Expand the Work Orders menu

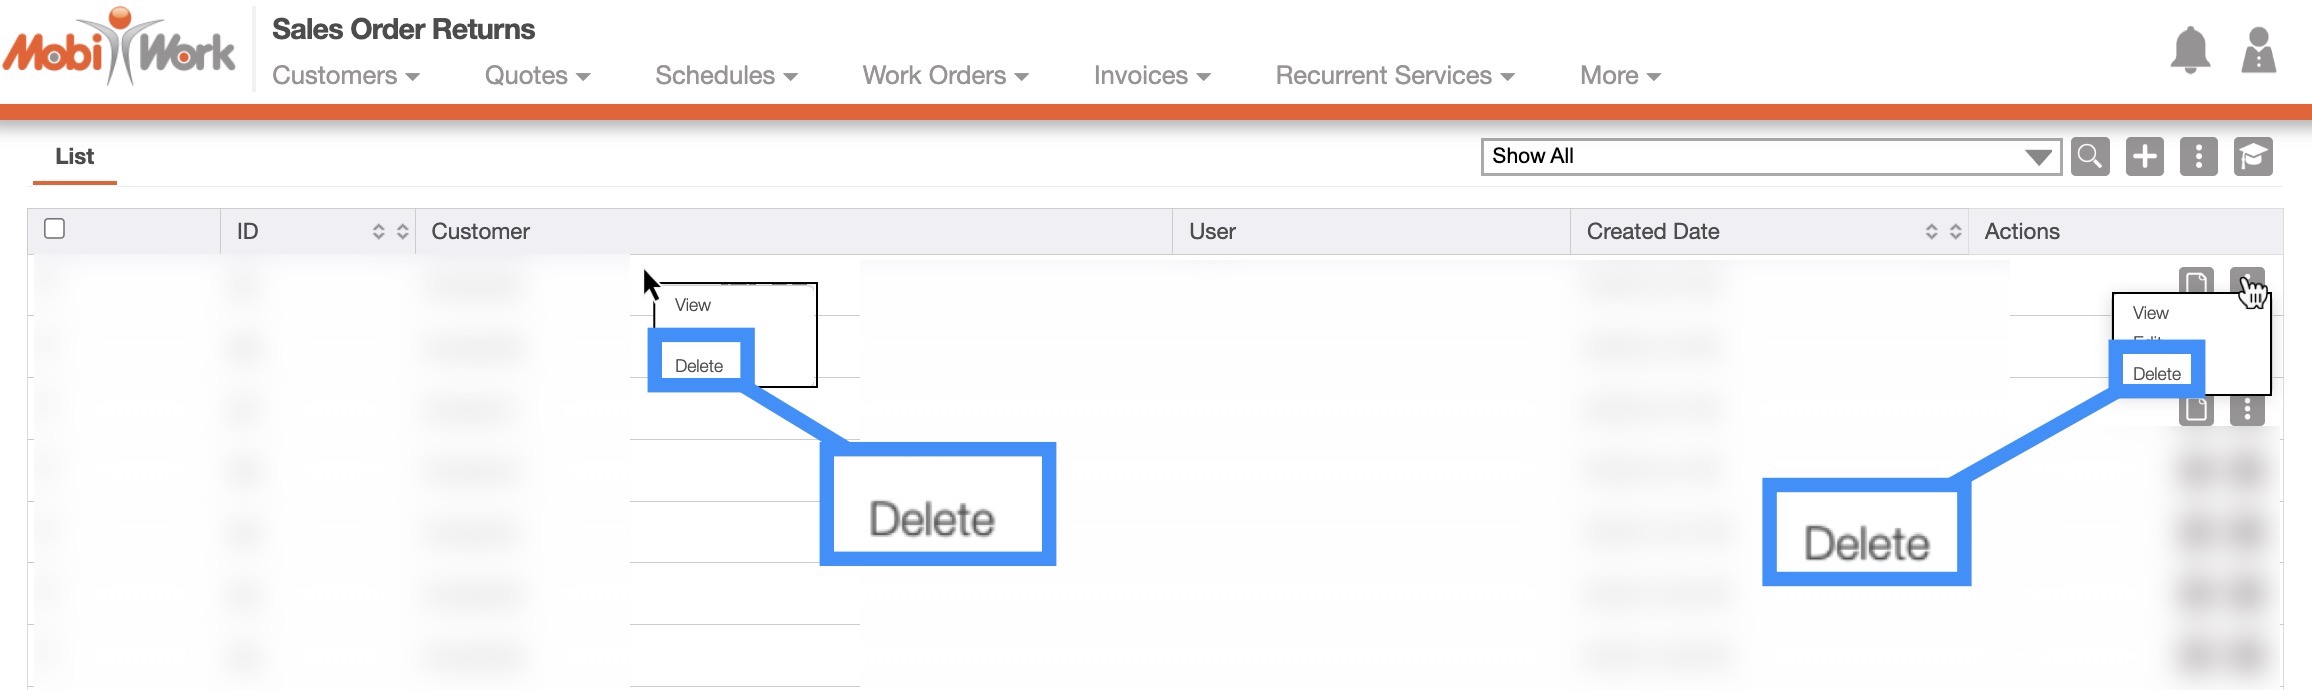pos(945,76)
